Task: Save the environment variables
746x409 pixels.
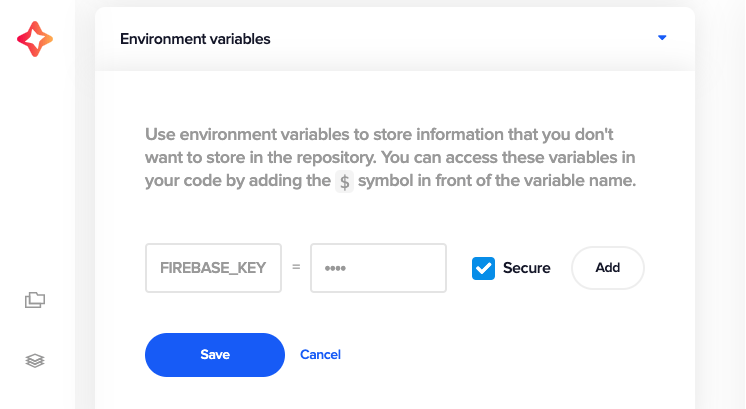Action: [215, 355]
